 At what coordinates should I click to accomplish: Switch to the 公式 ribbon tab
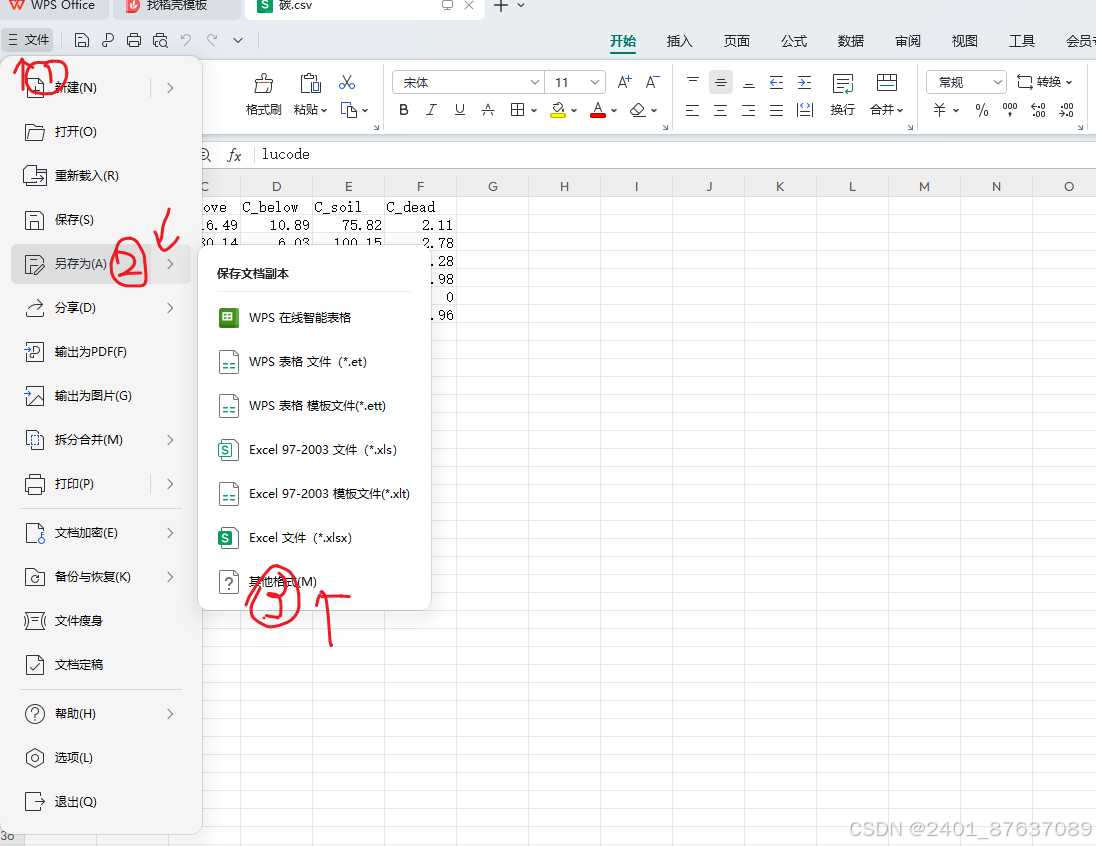(x=794, y=41)
